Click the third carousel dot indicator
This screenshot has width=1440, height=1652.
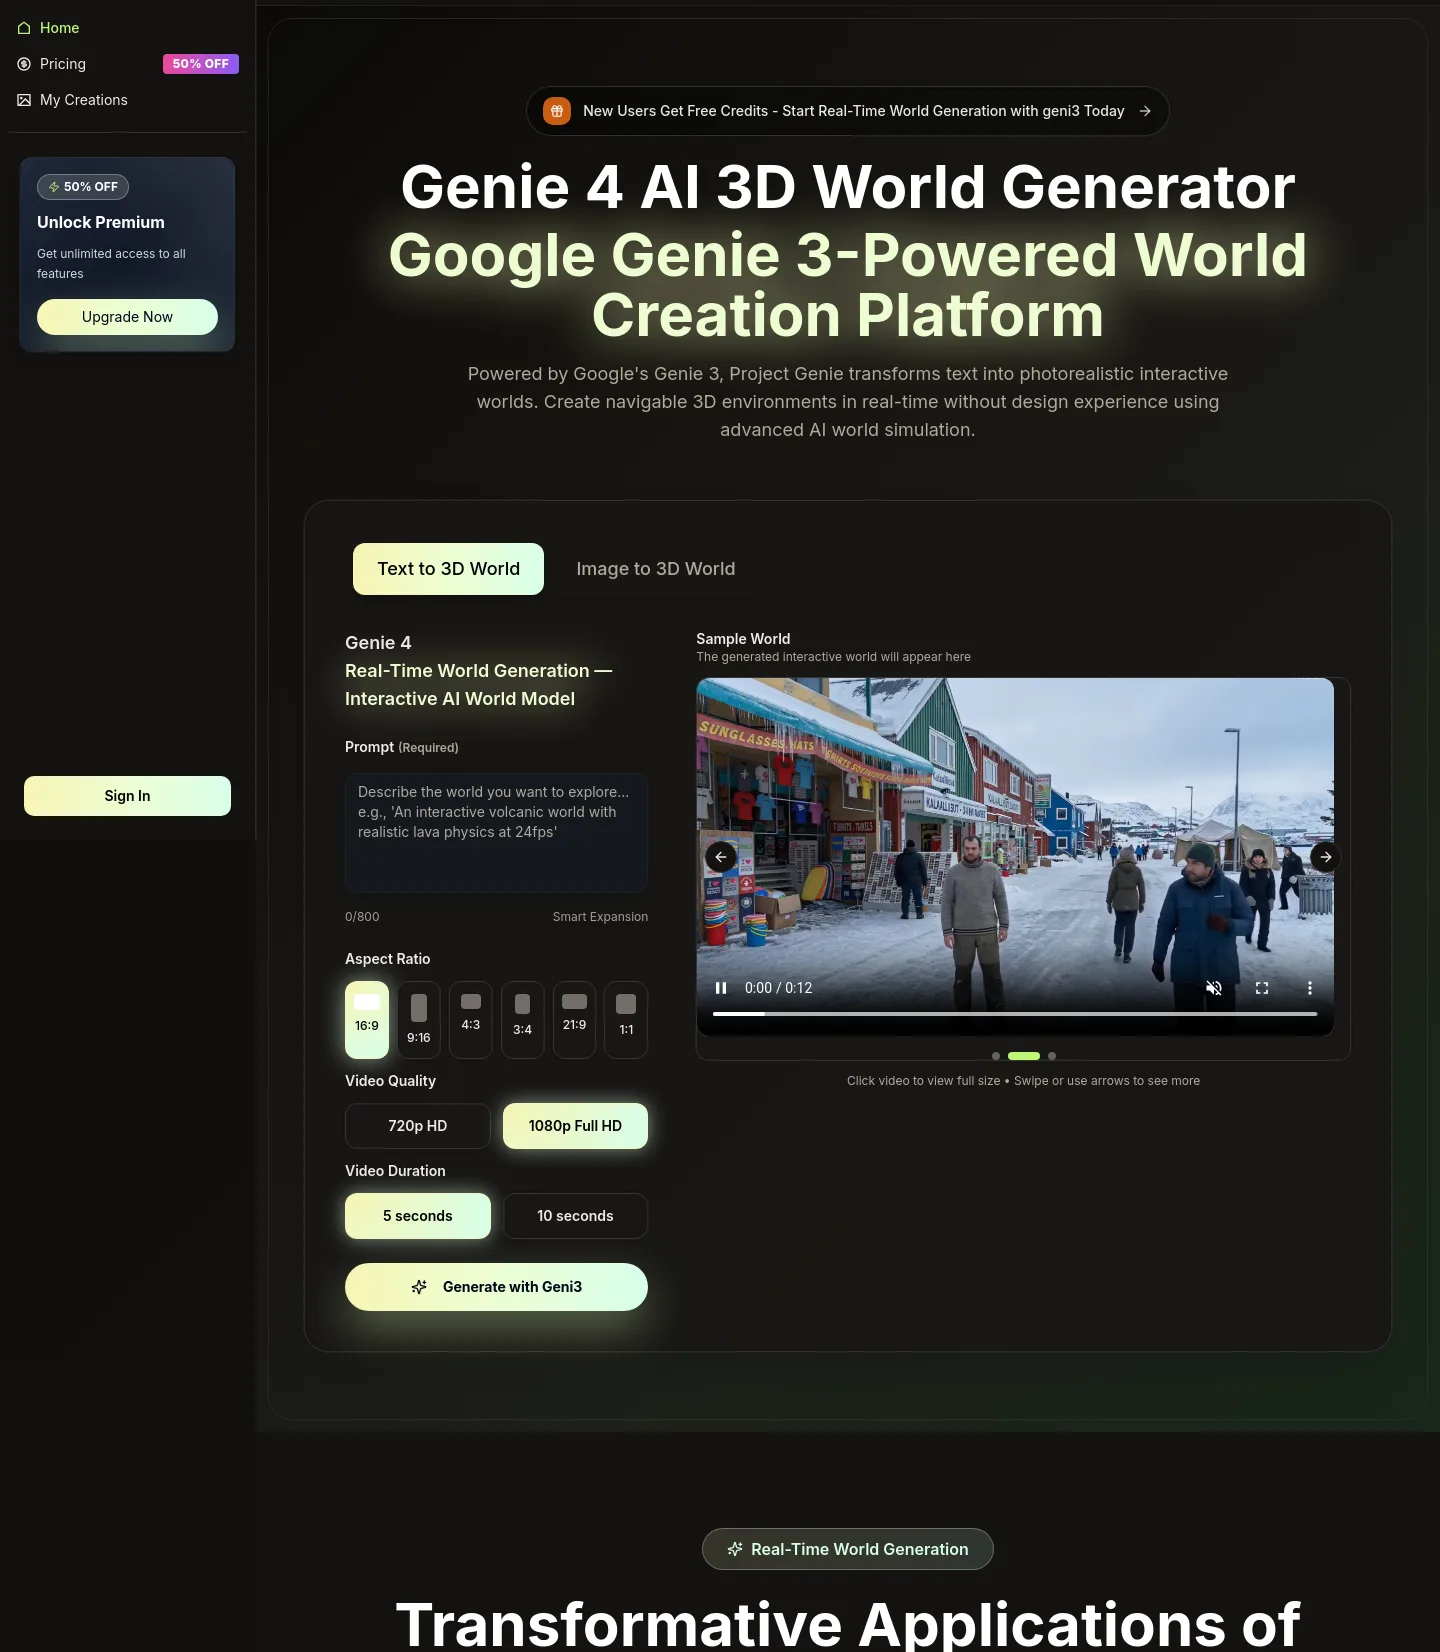(1052, 1056)
